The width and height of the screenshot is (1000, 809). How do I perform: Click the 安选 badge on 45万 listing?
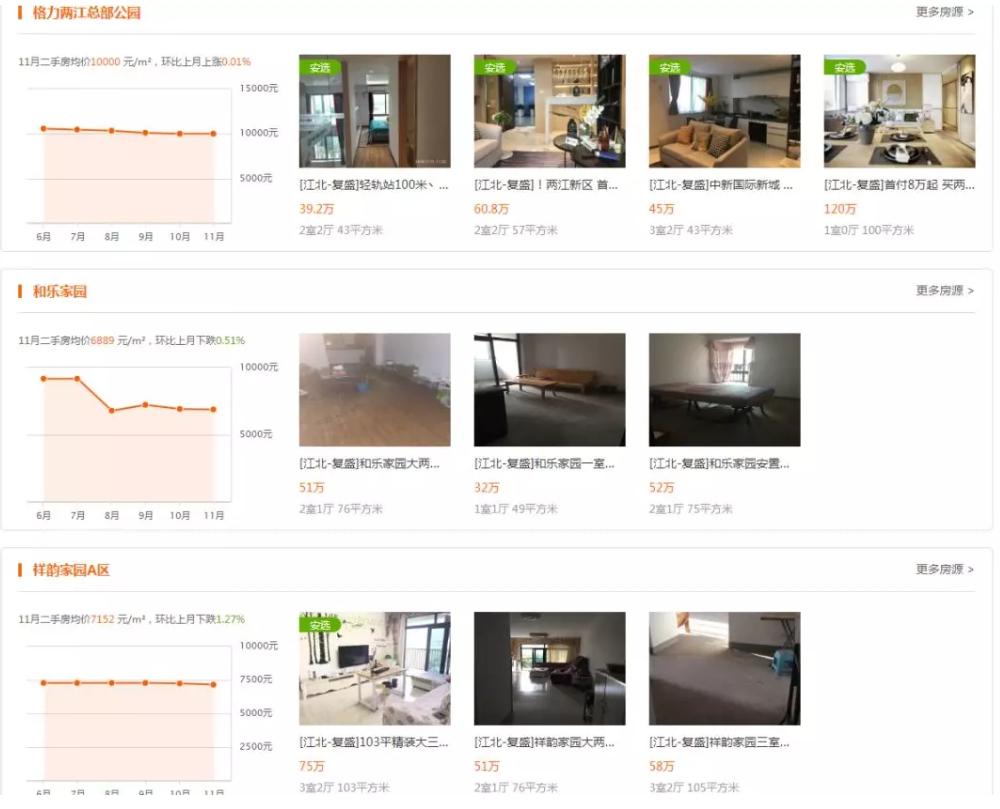668,67
